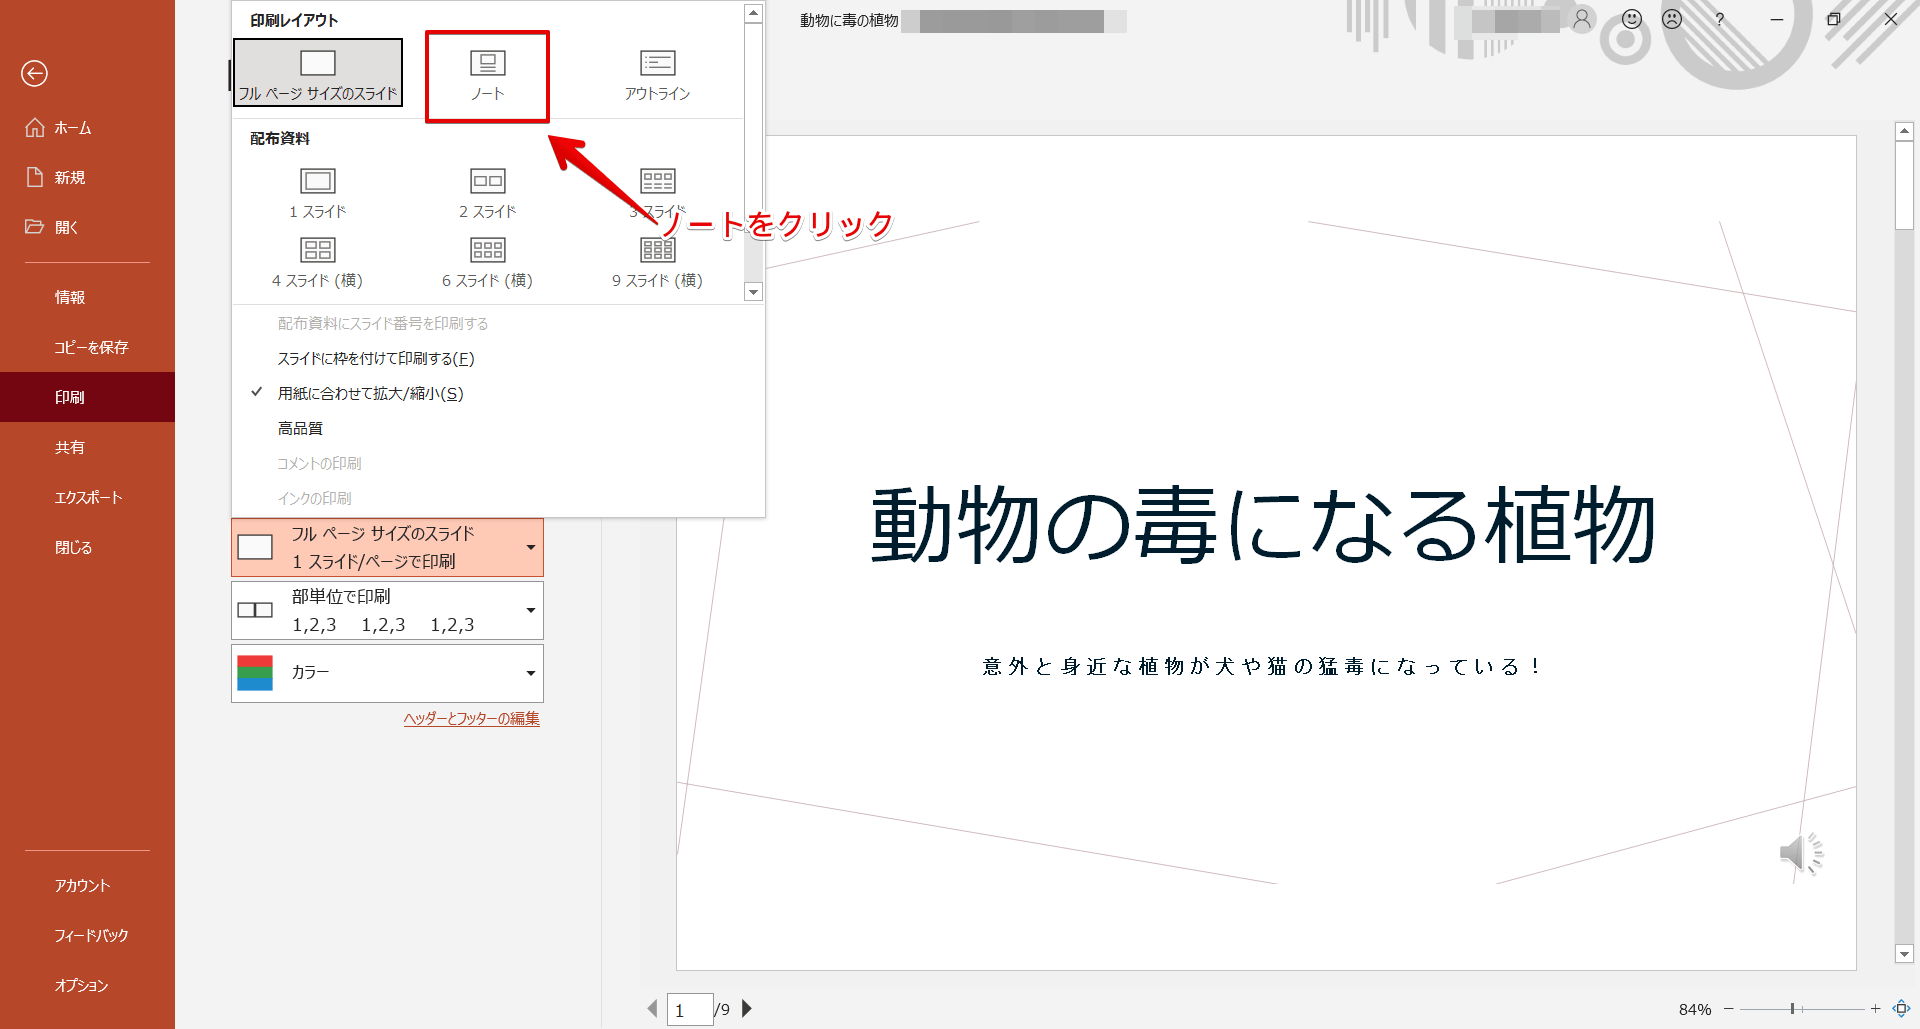Viewport: 1920px width, 1029px height.
Task: Click the 配布資料 section header
Action: point(280,138)
